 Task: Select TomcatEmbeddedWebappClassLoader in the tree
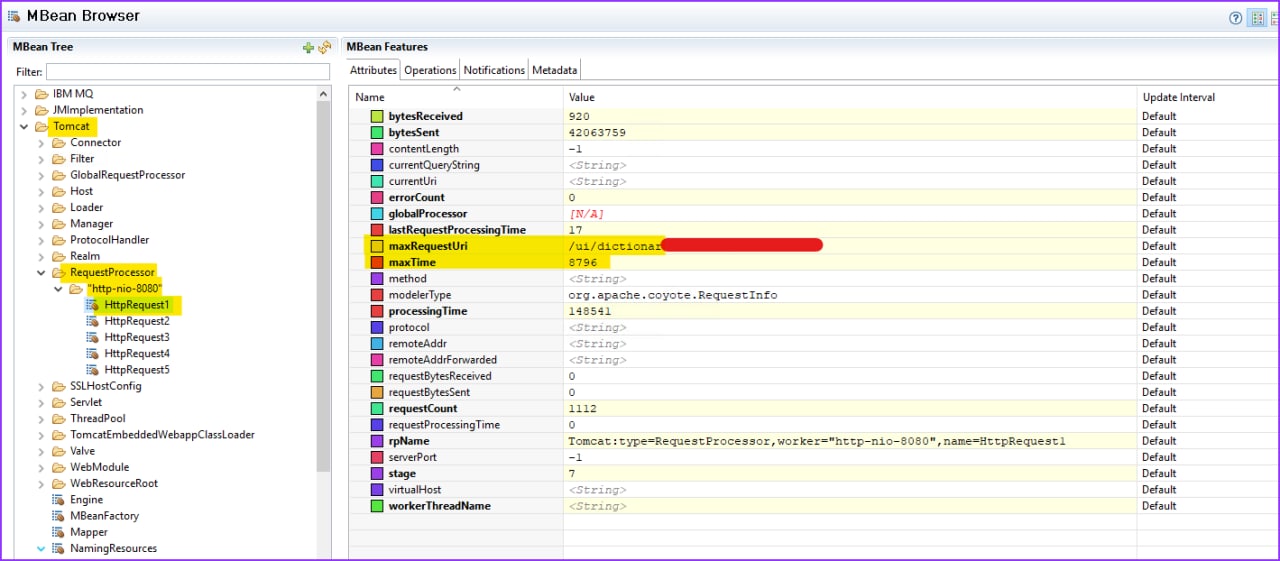pos(162,435)
